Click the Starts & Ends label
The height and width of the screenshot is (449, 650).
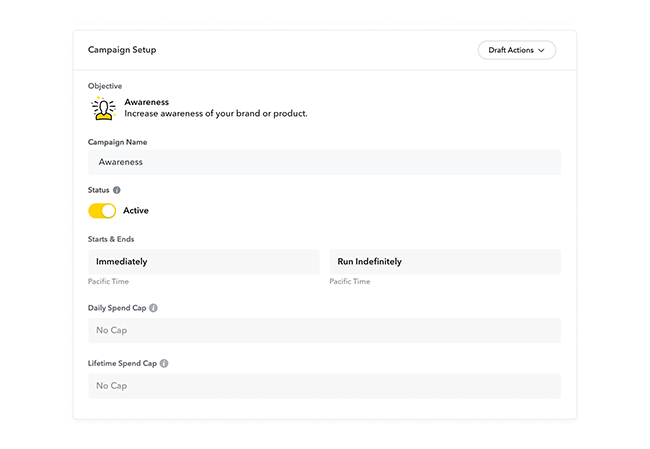click(111, 239)
